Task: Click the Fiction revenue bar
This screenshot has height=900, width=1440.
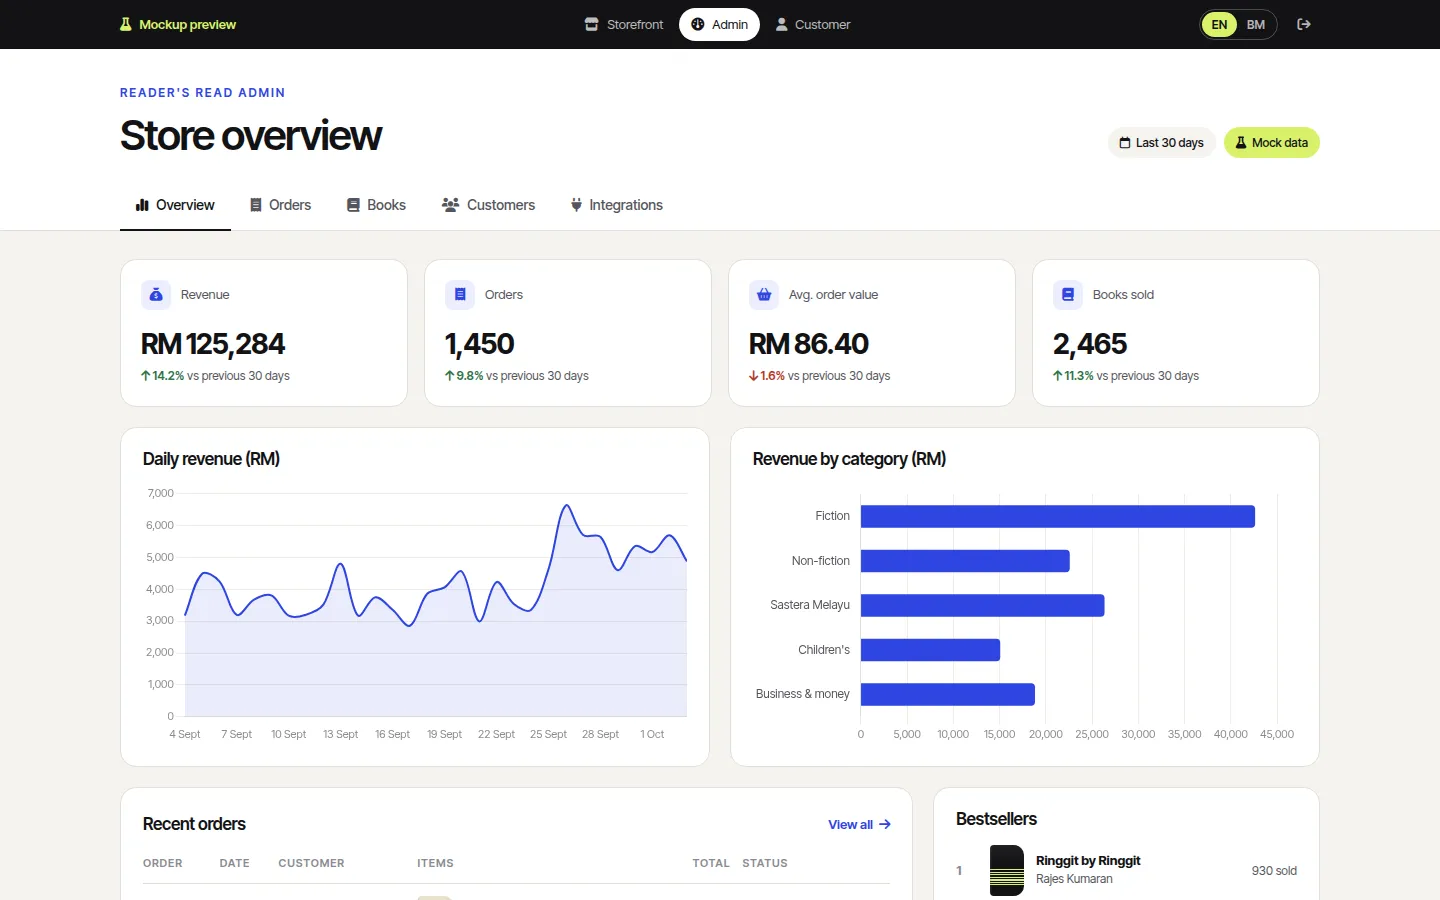Action: 1058,516
